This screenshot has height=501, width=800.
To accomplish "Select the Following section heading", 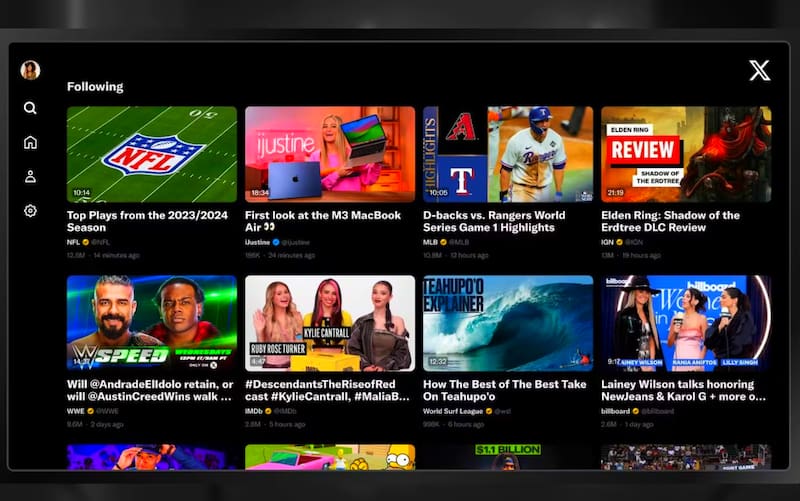I will 95,87.
